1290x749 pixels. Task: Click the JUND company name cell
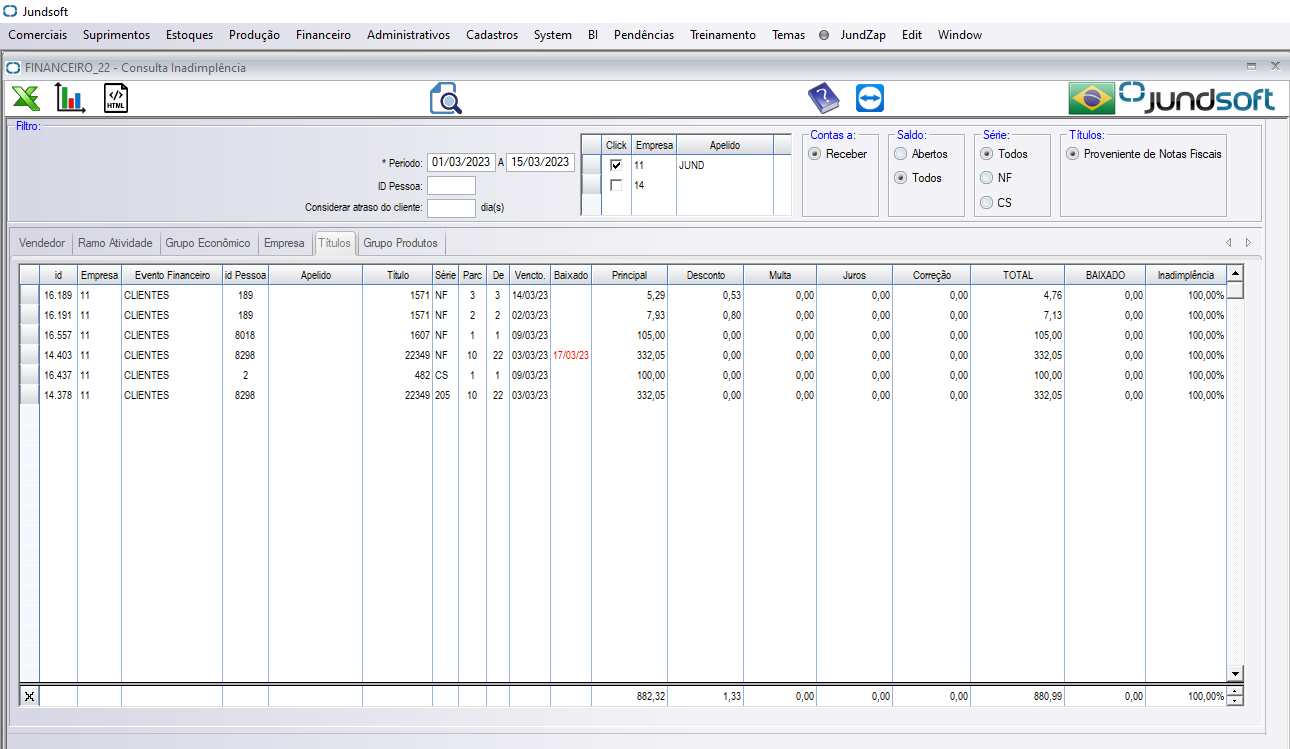click(x=724, y=165)
